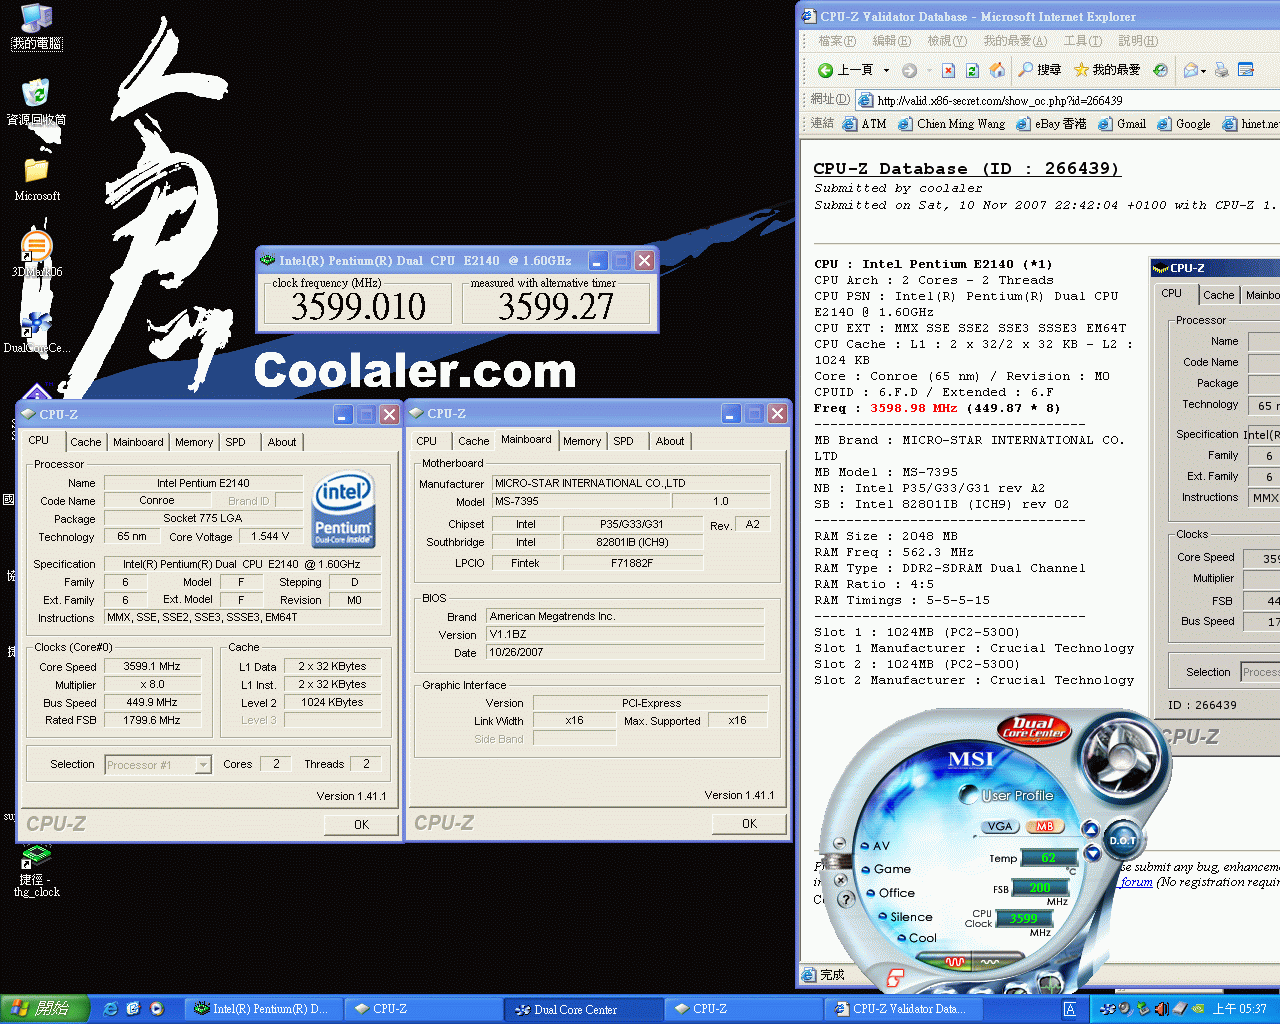Click the Windows Start (開始) button
1280x1024 pixels.
pyautogui.click(x=44, y=1009)
